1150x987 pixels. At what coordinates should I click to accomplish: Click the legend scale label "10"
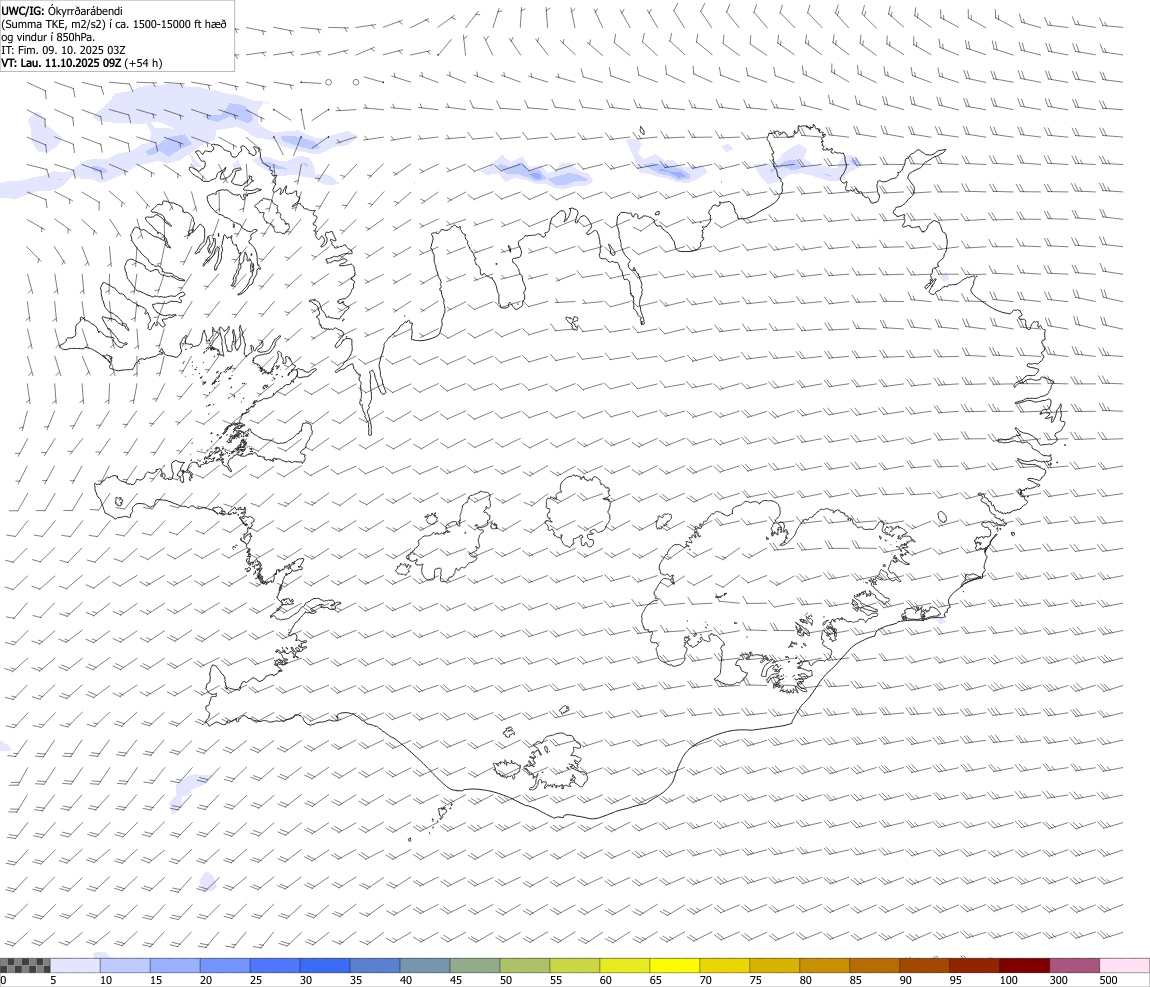pyautogui.click(x=106, y=980)
